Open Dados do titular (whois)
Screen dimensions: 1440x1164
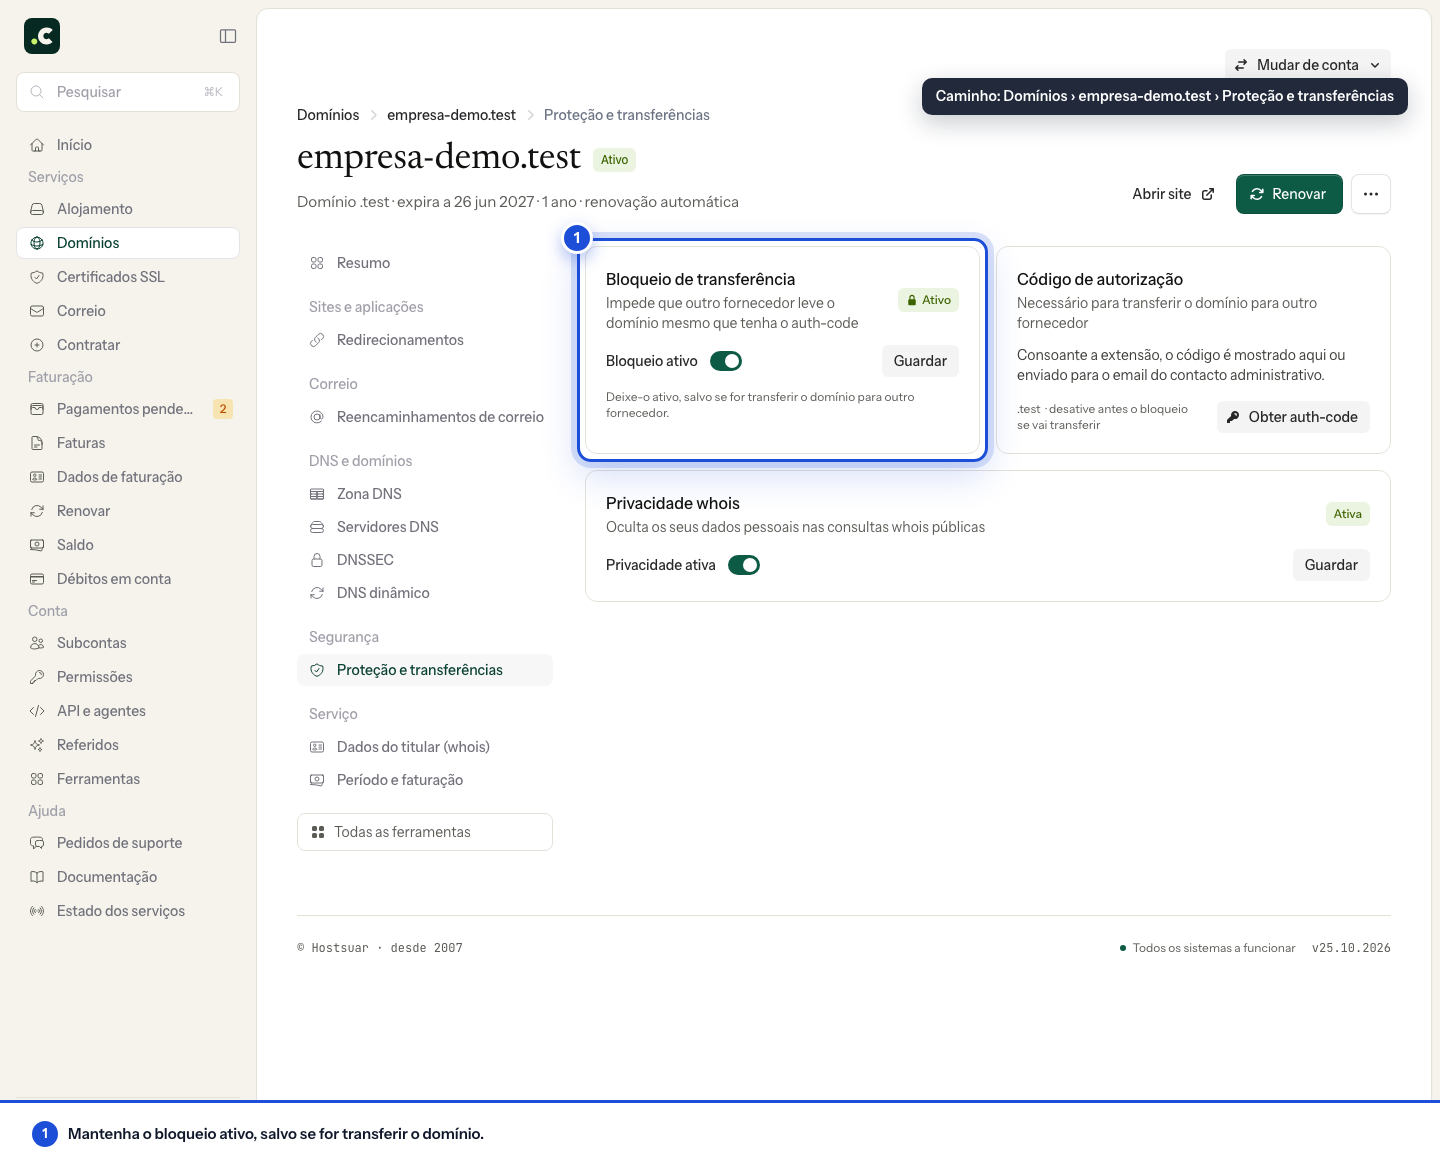coord(425,747)
